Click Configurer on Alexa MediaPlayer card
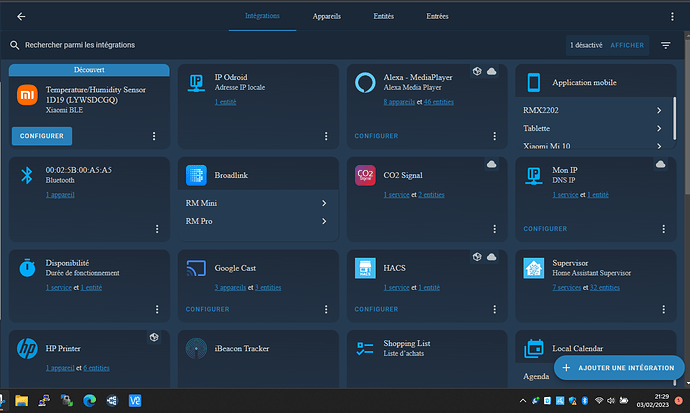 [376, 136]
